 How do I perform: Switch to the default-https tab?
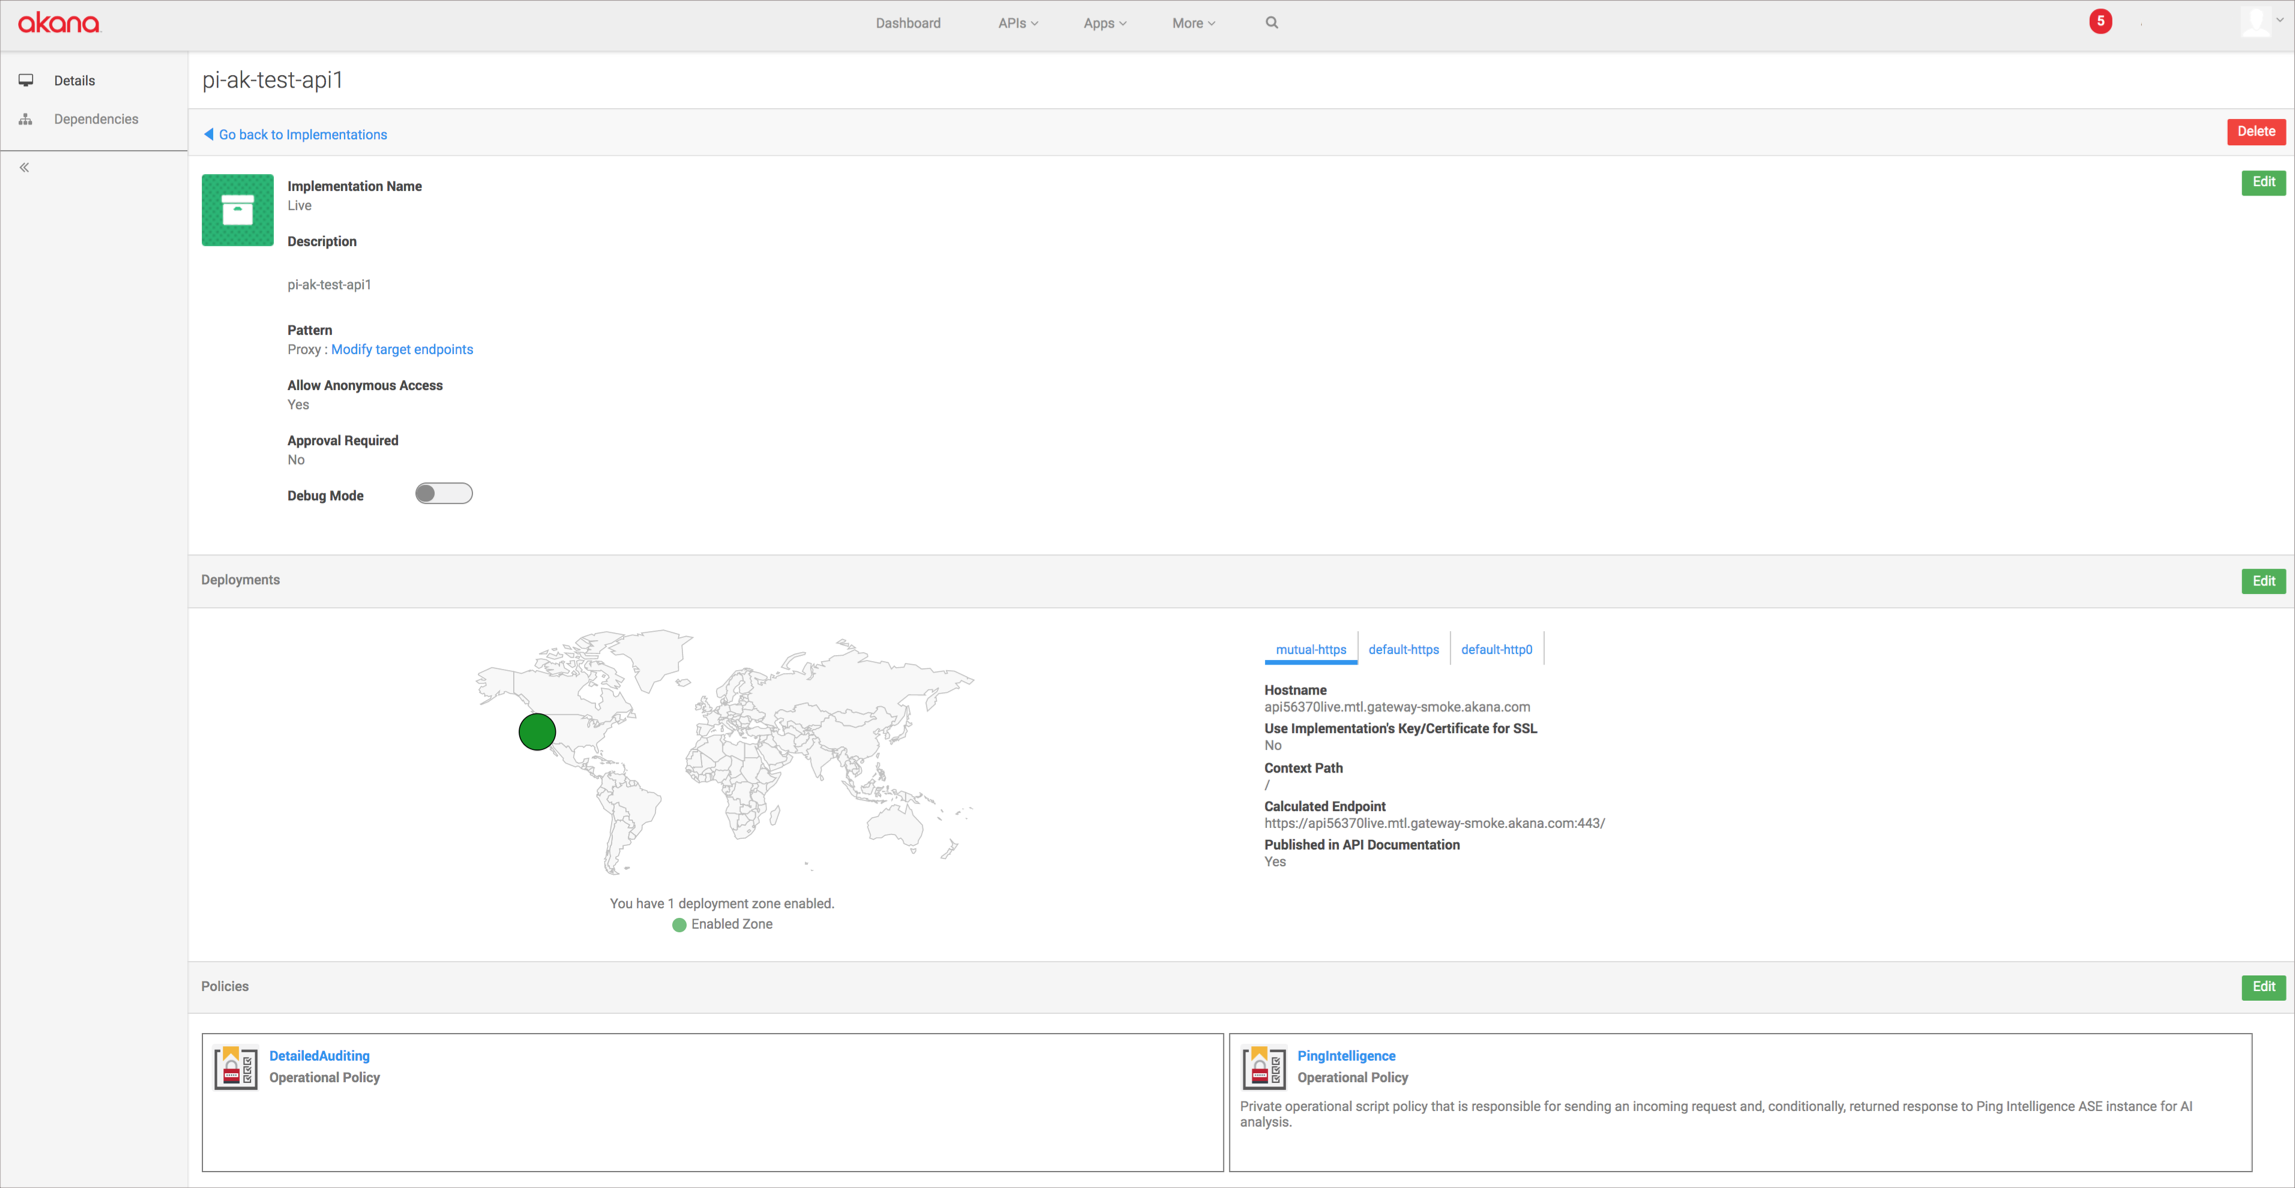tap(1403, 650)
